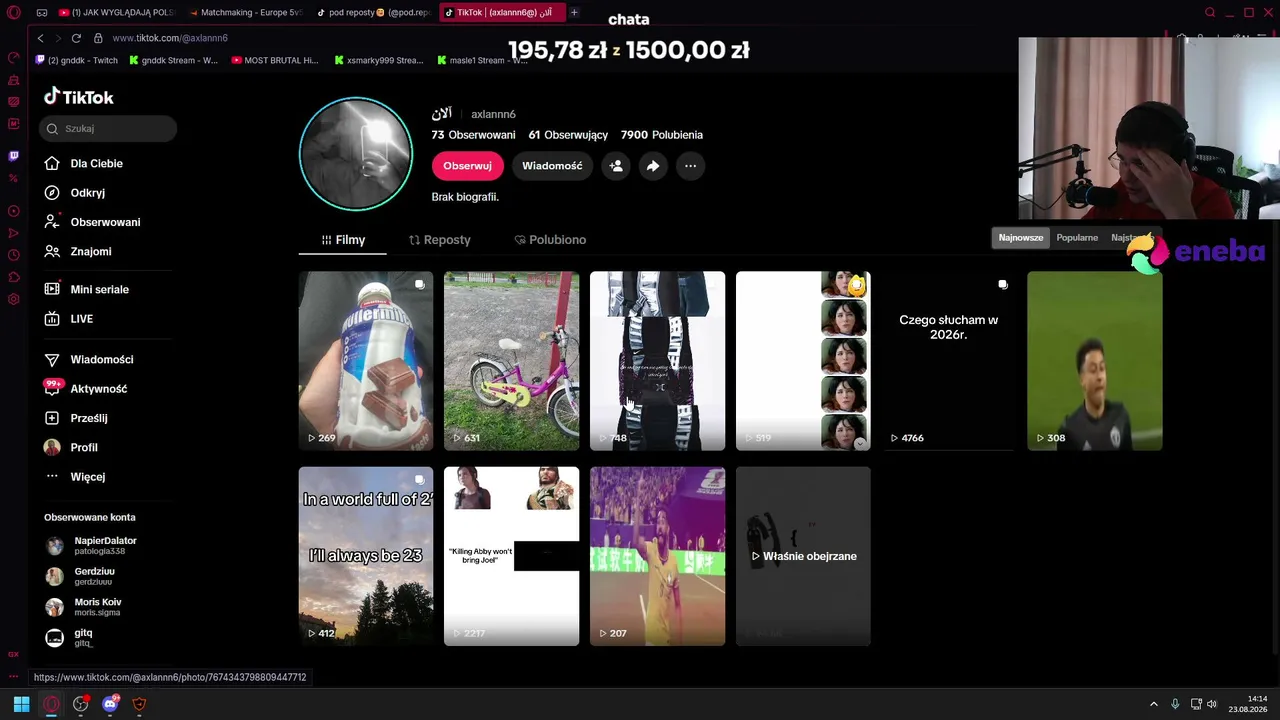Open Obserwowani in the sidebar

tap(105, 222)
